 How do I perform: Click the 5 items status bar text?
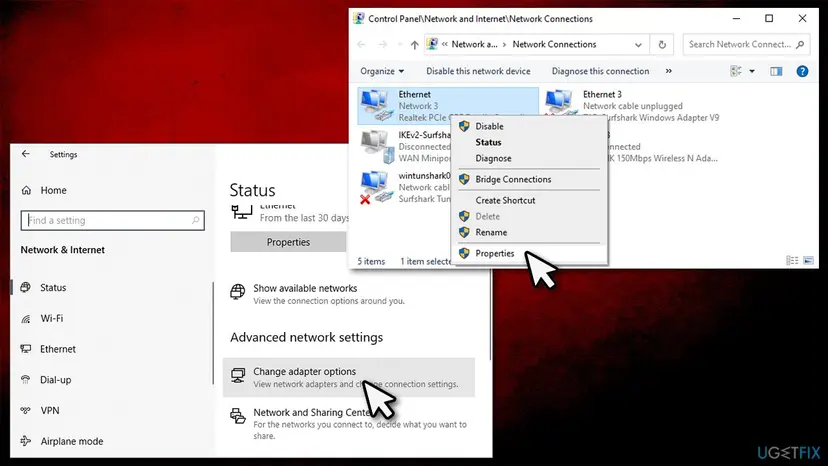pos(371,262)
